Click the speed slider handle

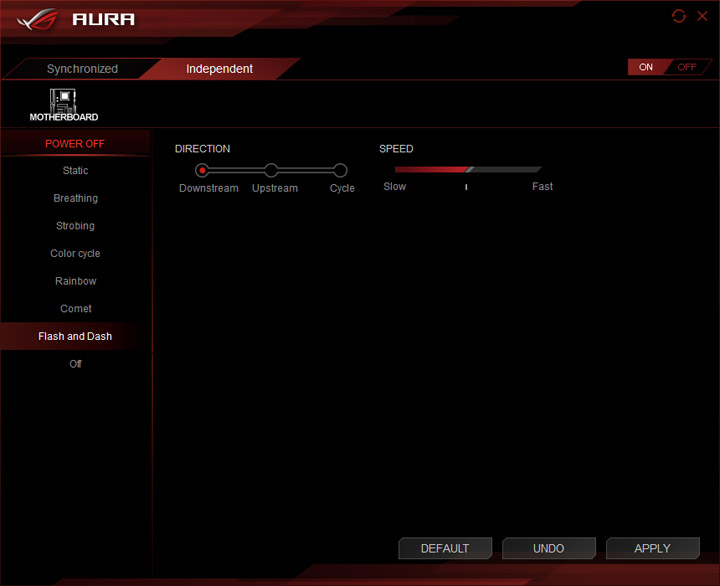[x=469, y=169]
